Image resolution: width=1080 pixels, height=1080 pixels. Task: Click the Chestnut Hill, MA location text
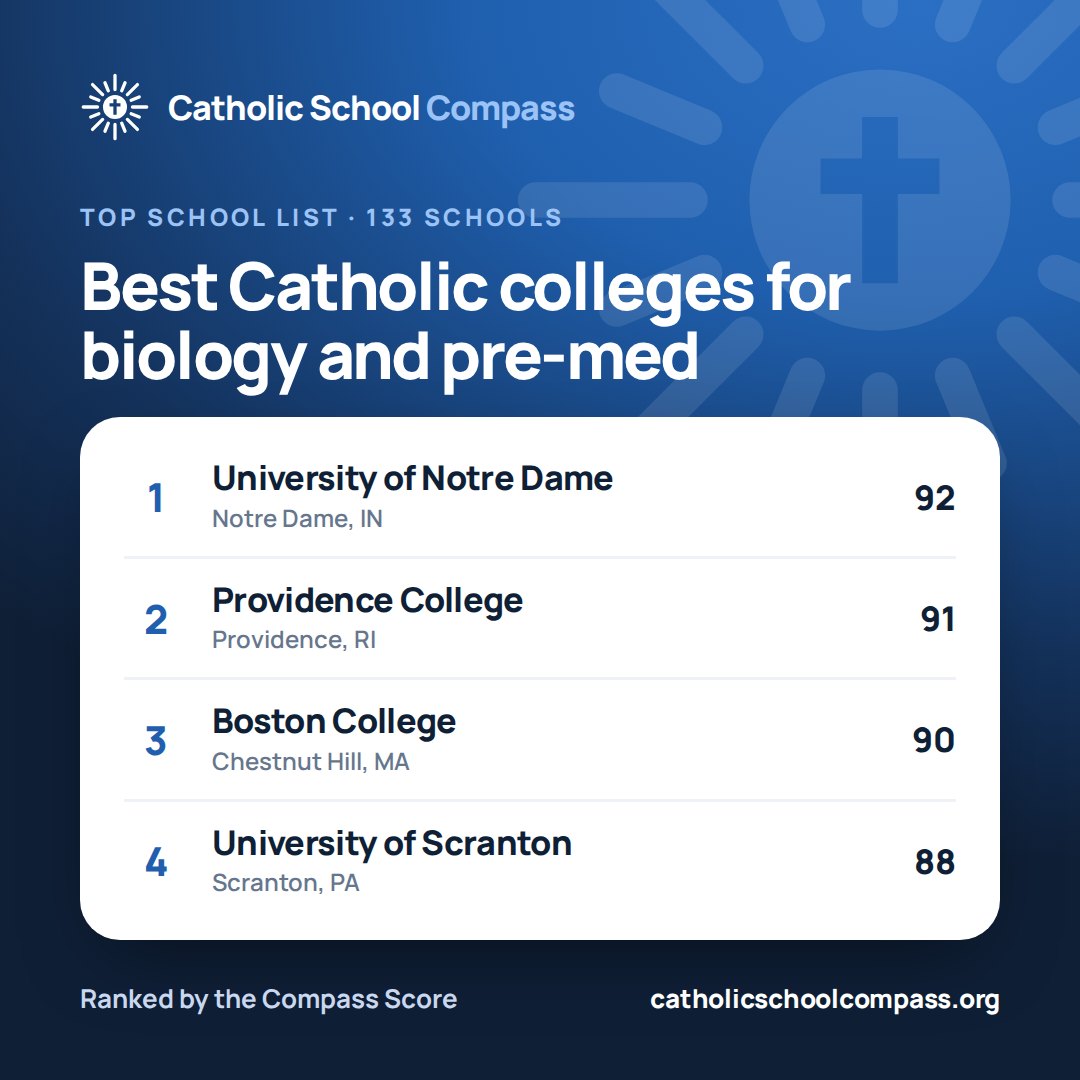[311, 761]
